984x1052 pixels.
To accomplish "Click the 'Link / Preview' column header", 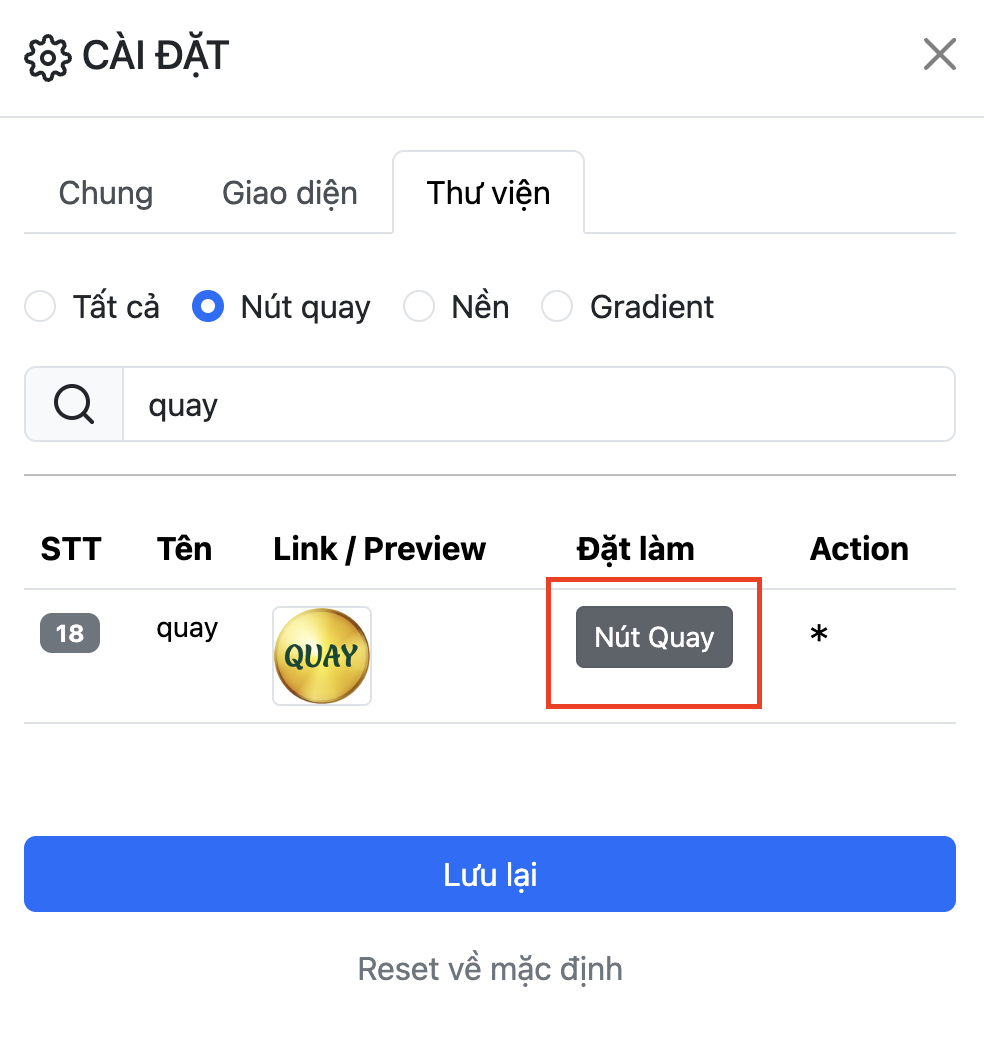I will (379, 548).
